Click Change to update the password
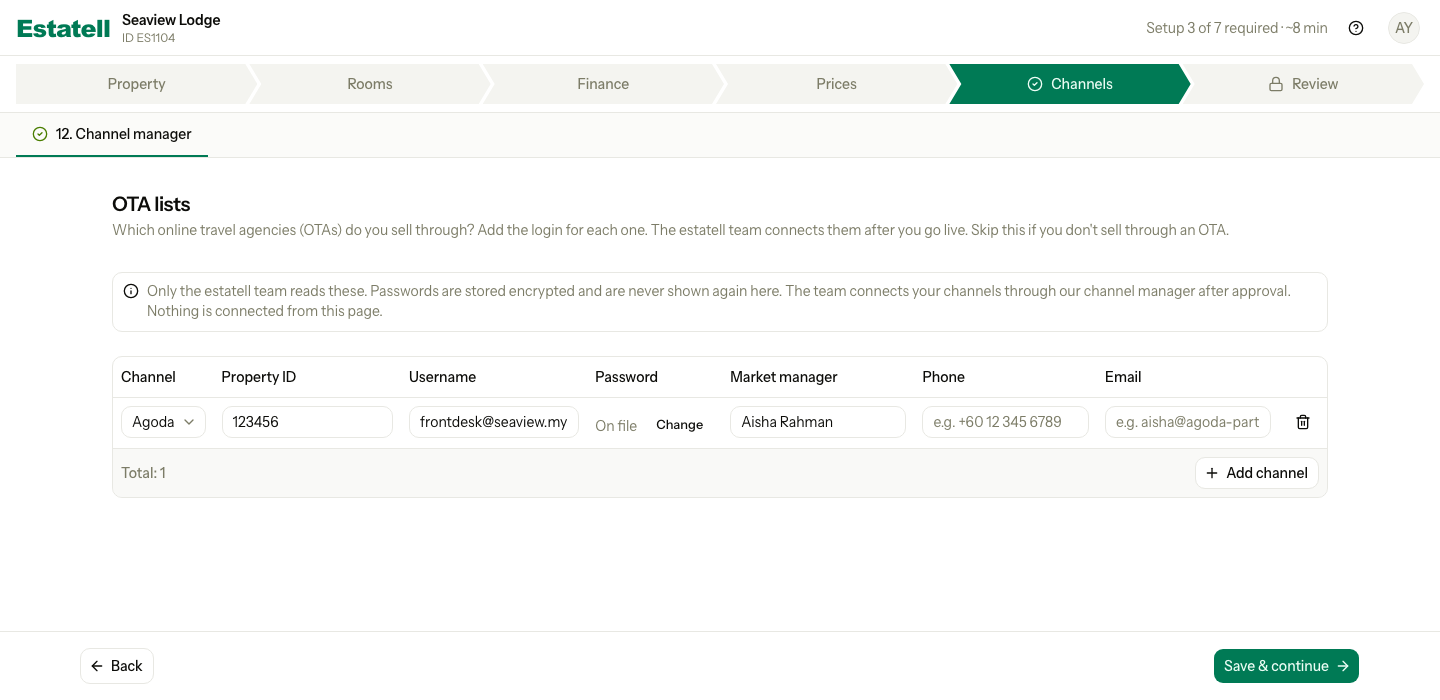The height and width of the screenshot is (700, 1440). pos(680,425)
